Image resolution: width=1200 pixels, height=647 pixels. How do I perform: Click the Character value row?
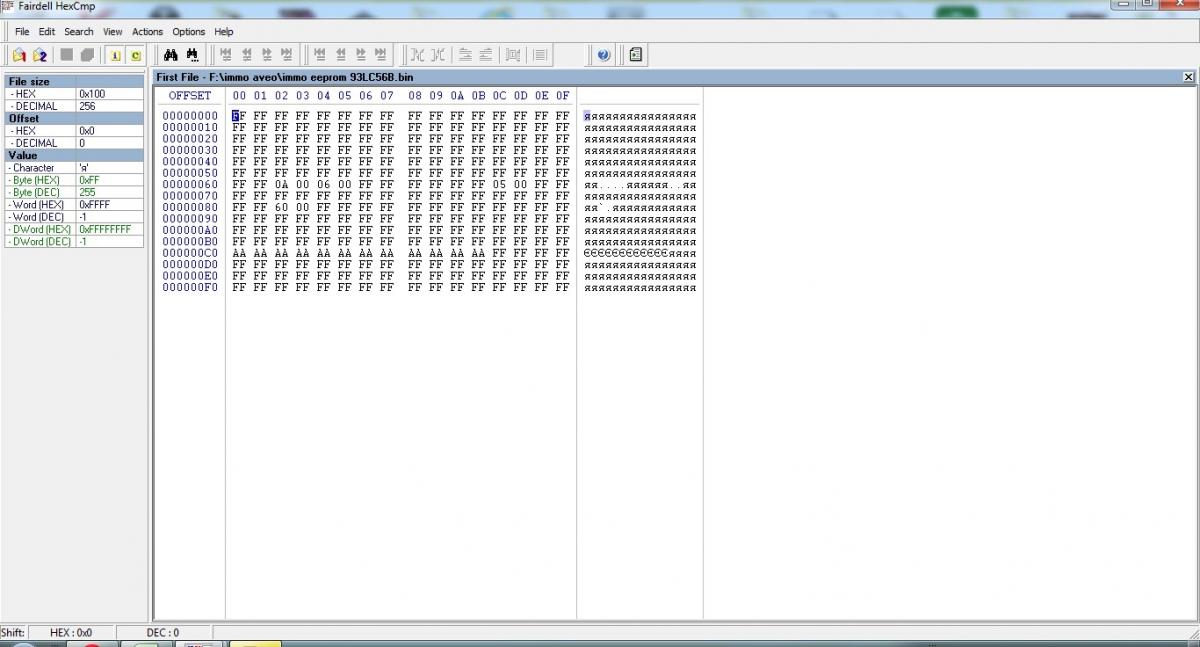pyautogui.click(x=74, y=168)
